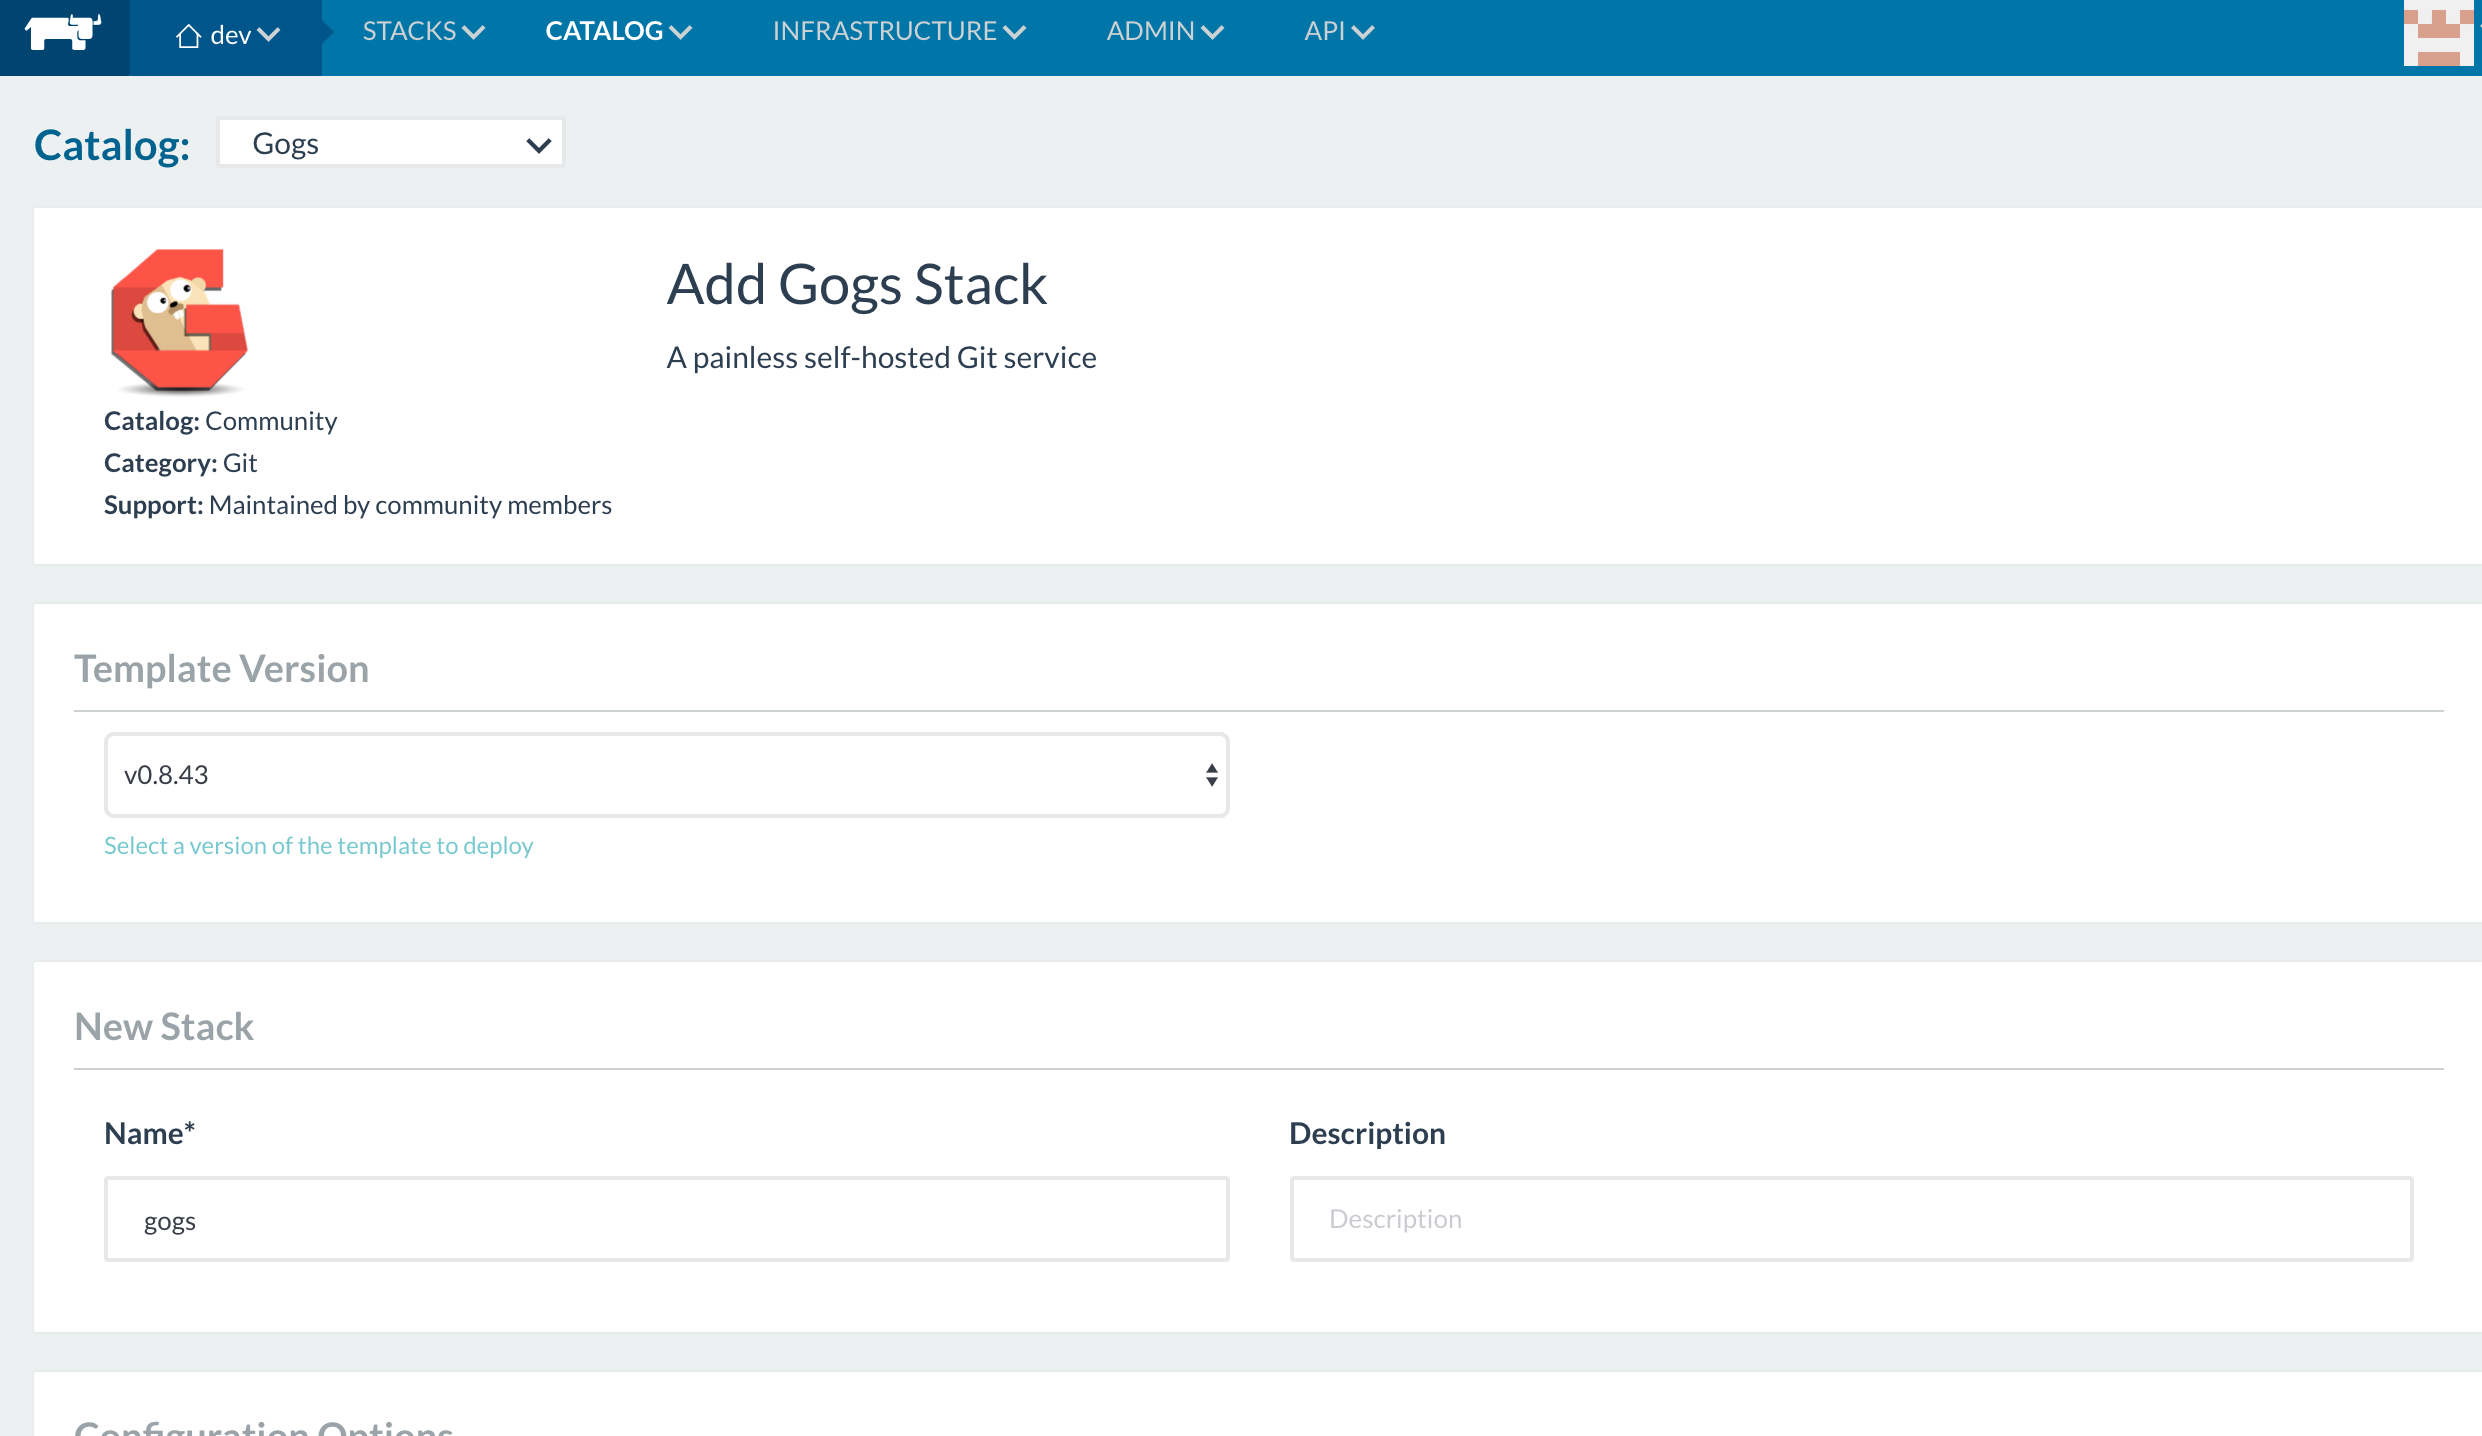Open the CATALOG menu
The height and width of the screenshot is (1436, 2482).
(618, 32)
